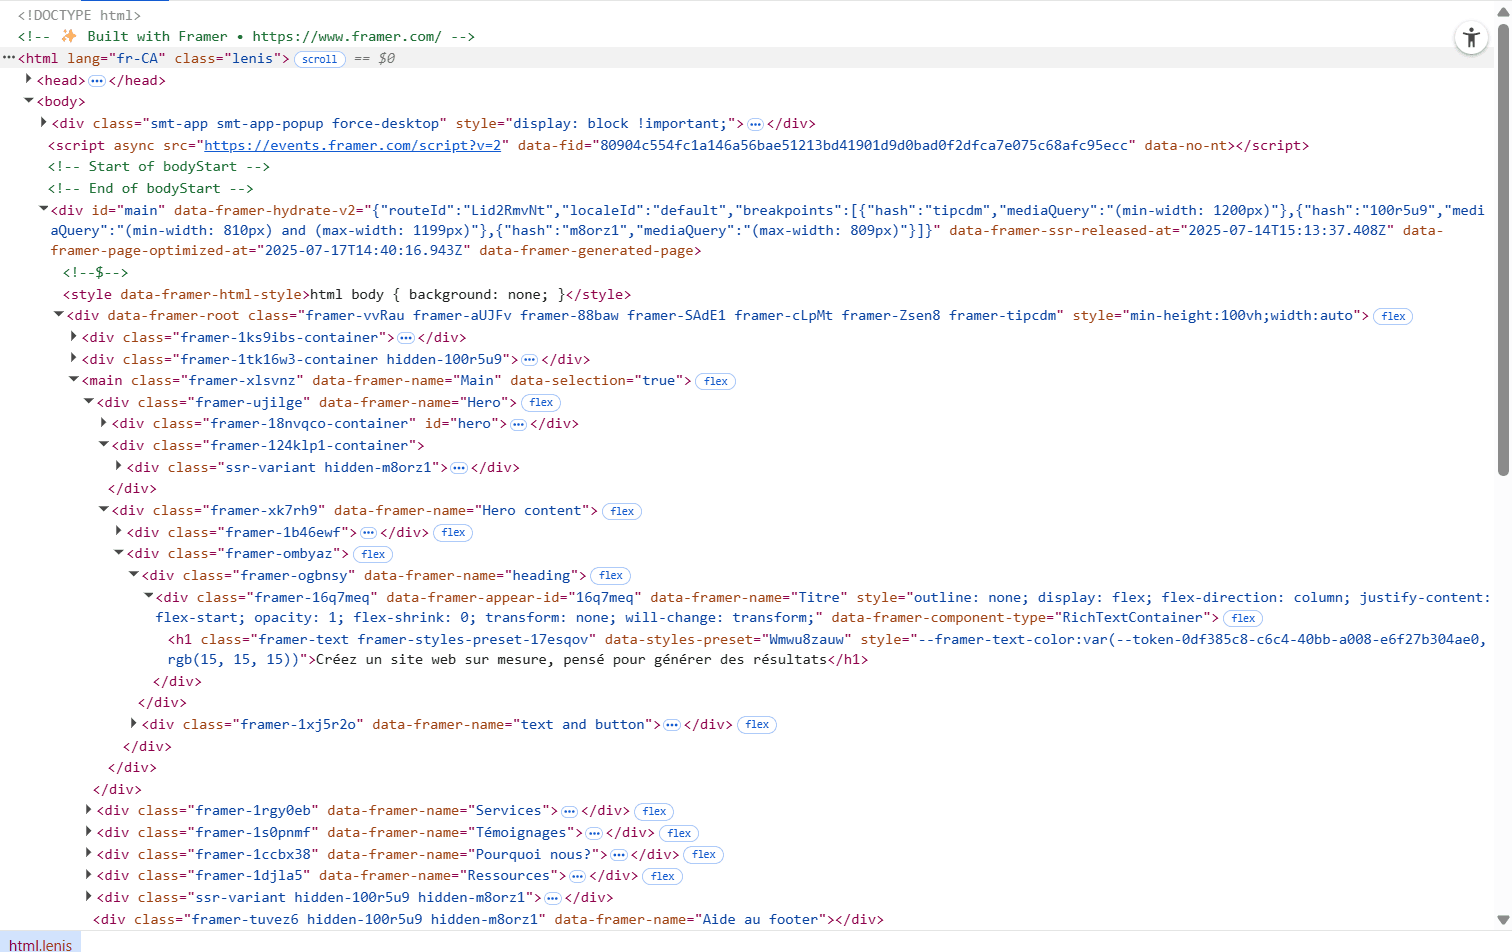Click the scrollbar down arrow
1512x952 pixels.
1503,920
